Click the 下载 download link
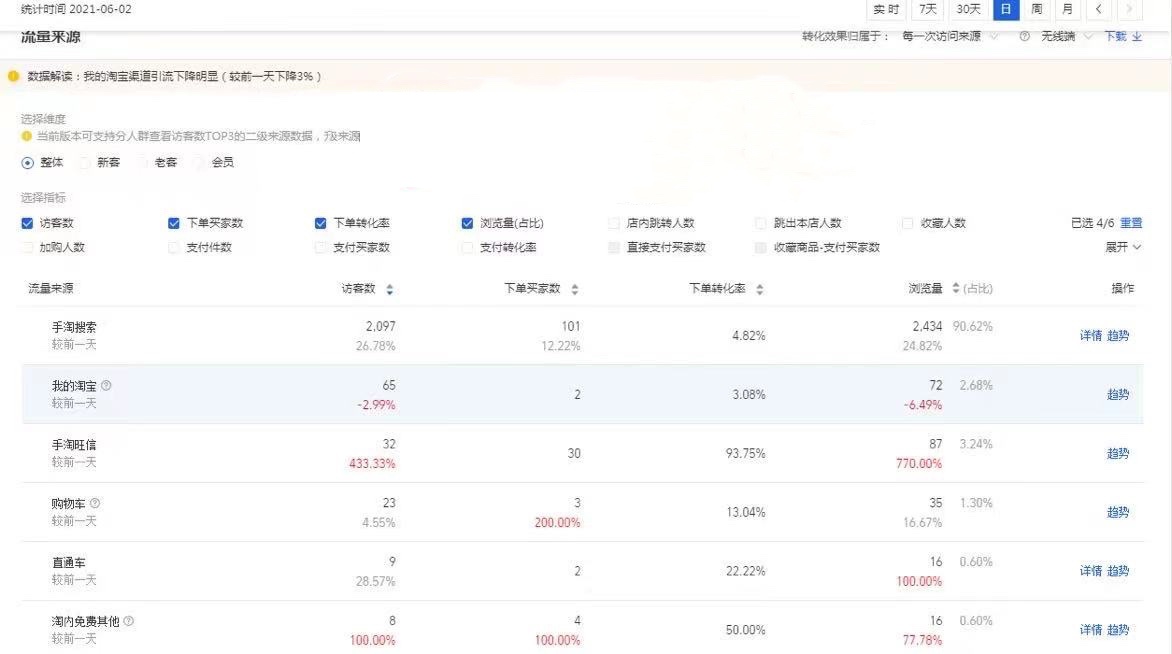Image resolution: width=1172 pixels, height=654 pixels. pos(1115,37)
